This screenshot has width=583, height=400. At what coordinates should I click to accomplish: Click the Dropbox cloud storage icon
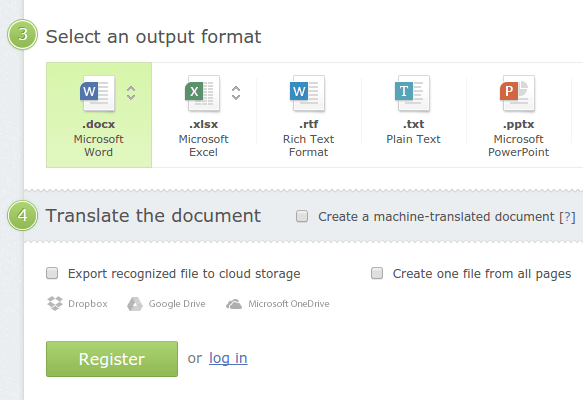tap(55, 304)
